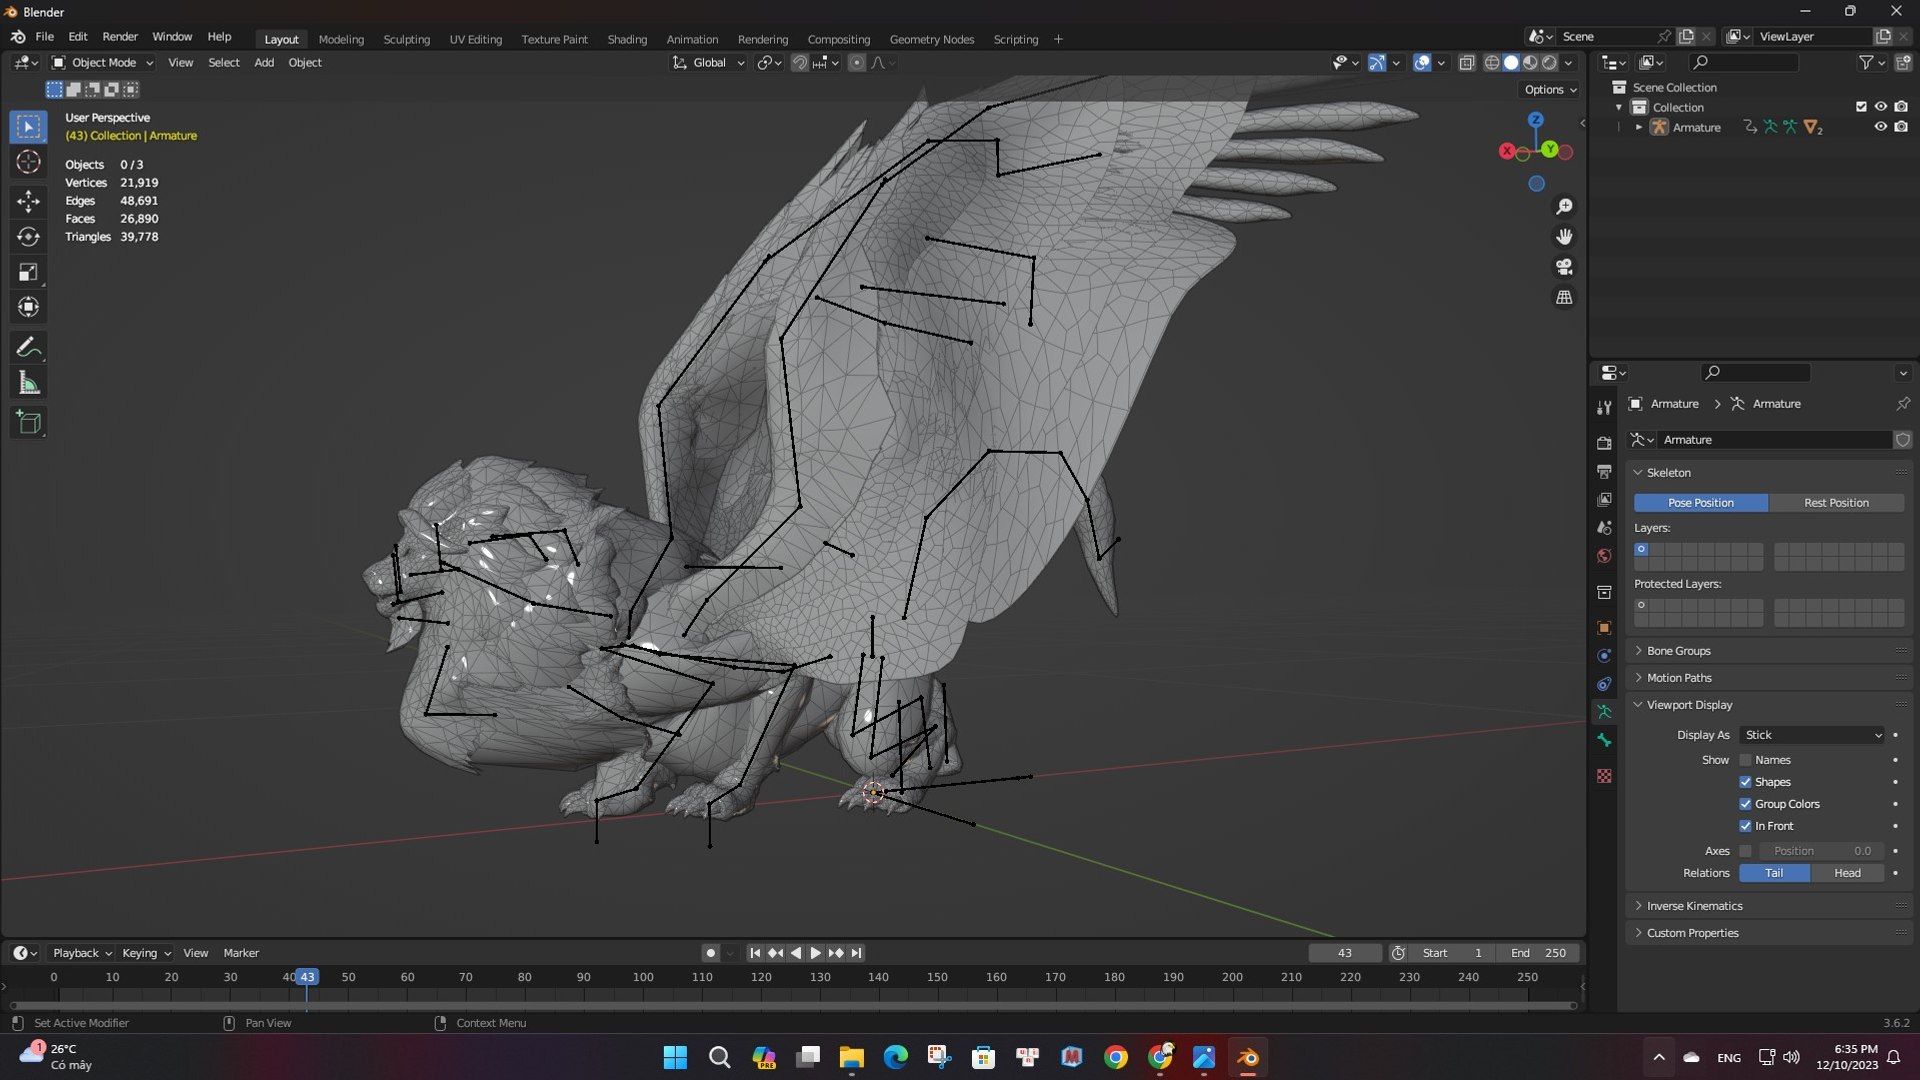
Task: Disable the Group Colors checkbox
Action: (x=1745, y=804)
